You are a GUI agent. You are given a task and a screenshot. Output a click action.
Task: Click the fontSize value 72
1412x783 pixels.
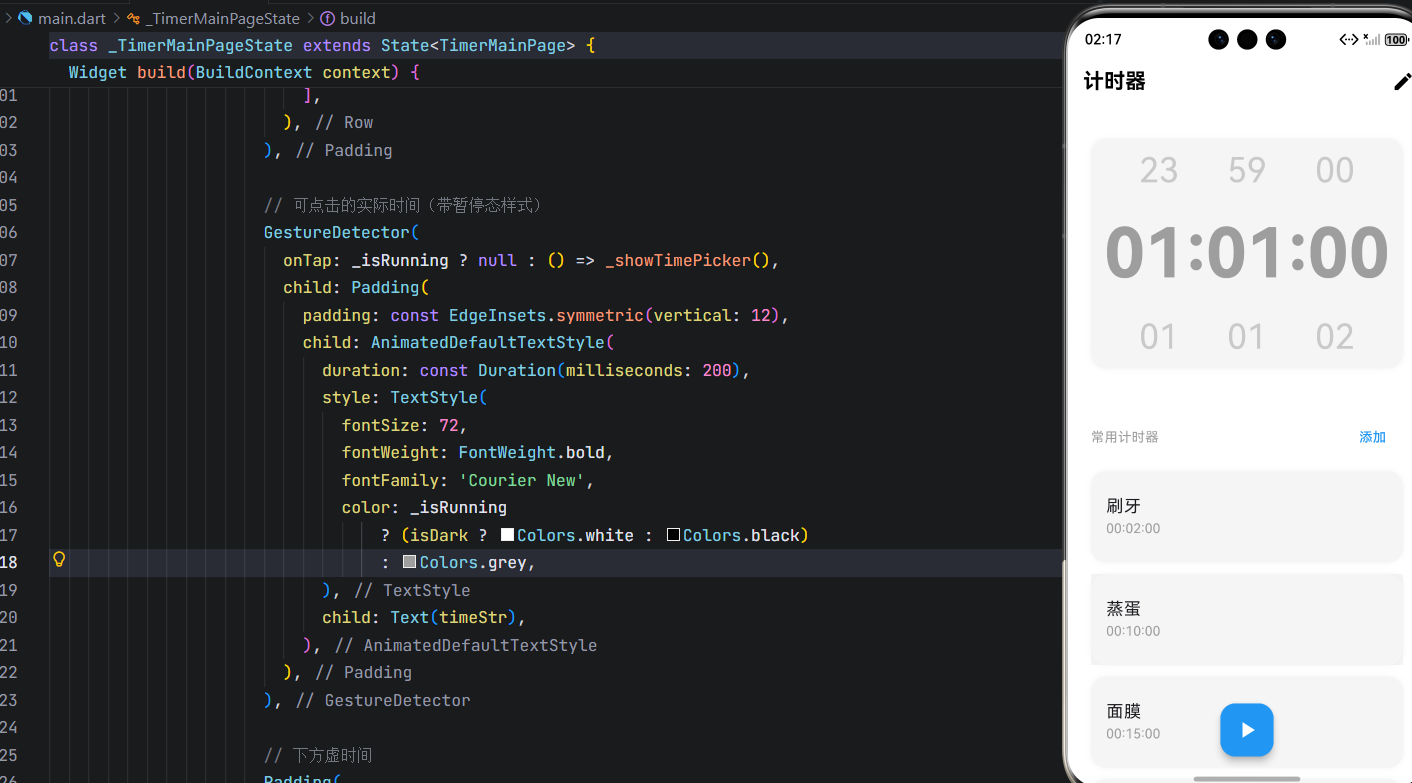pyautogui.click(x=449, y=425)
